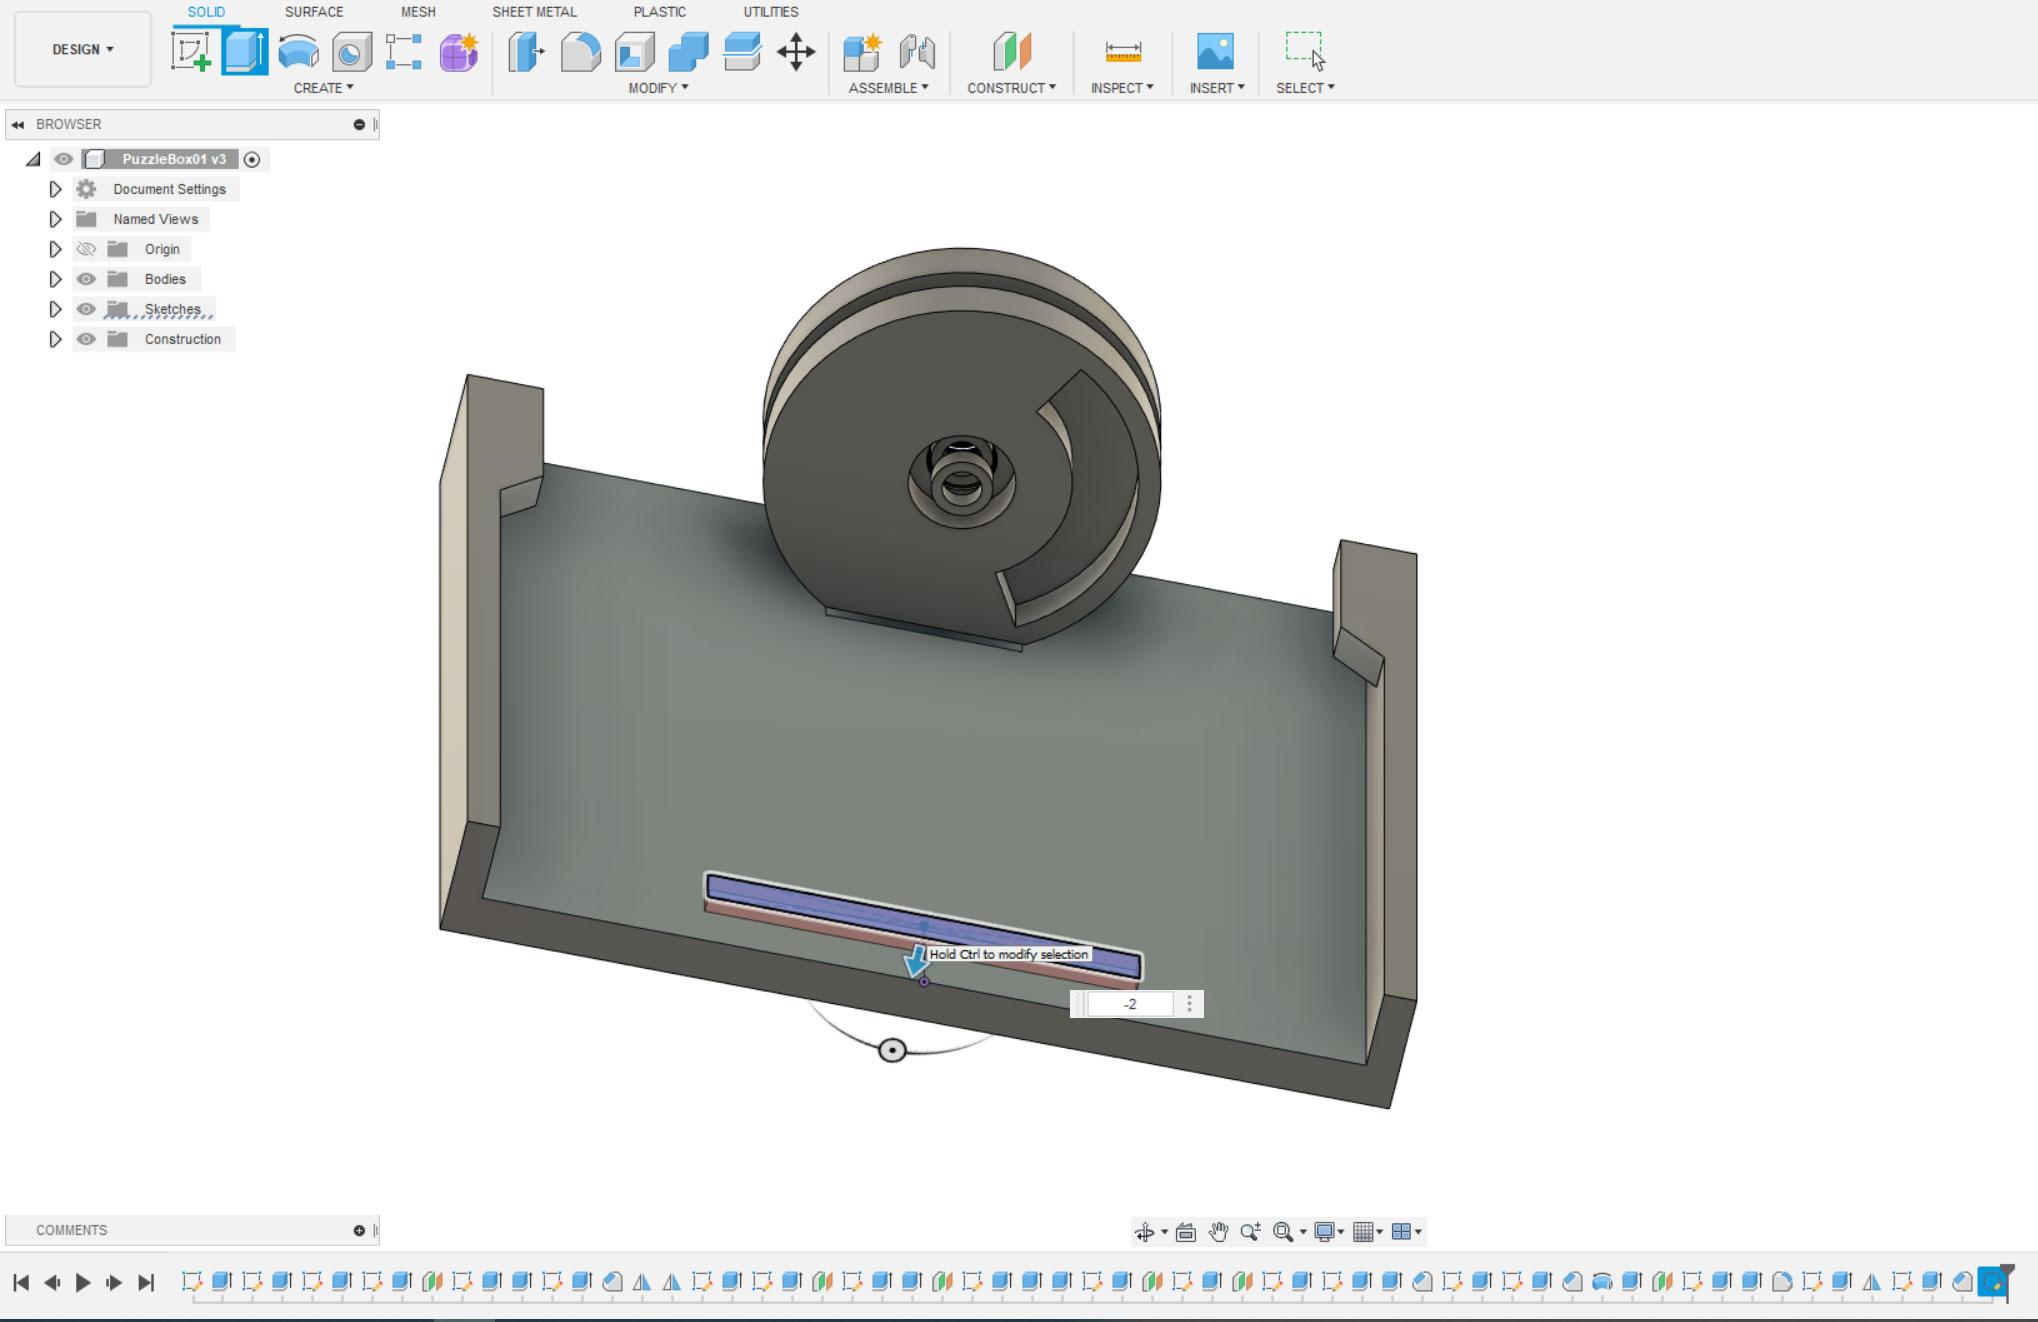Click the extrude distance field showing -2
This screenshot has height=1322, width=2038.
tap(1131, 1004)
